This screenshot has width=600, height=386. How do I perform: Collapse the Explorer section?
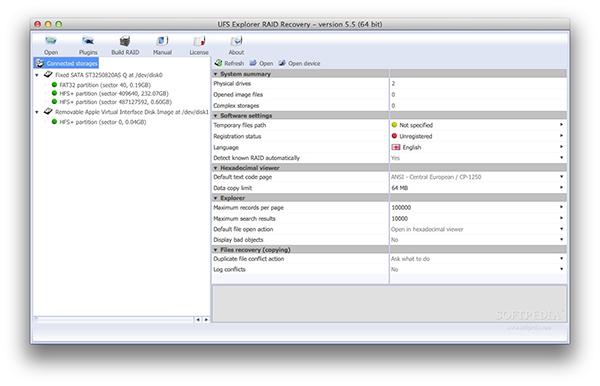click(215, 198)
